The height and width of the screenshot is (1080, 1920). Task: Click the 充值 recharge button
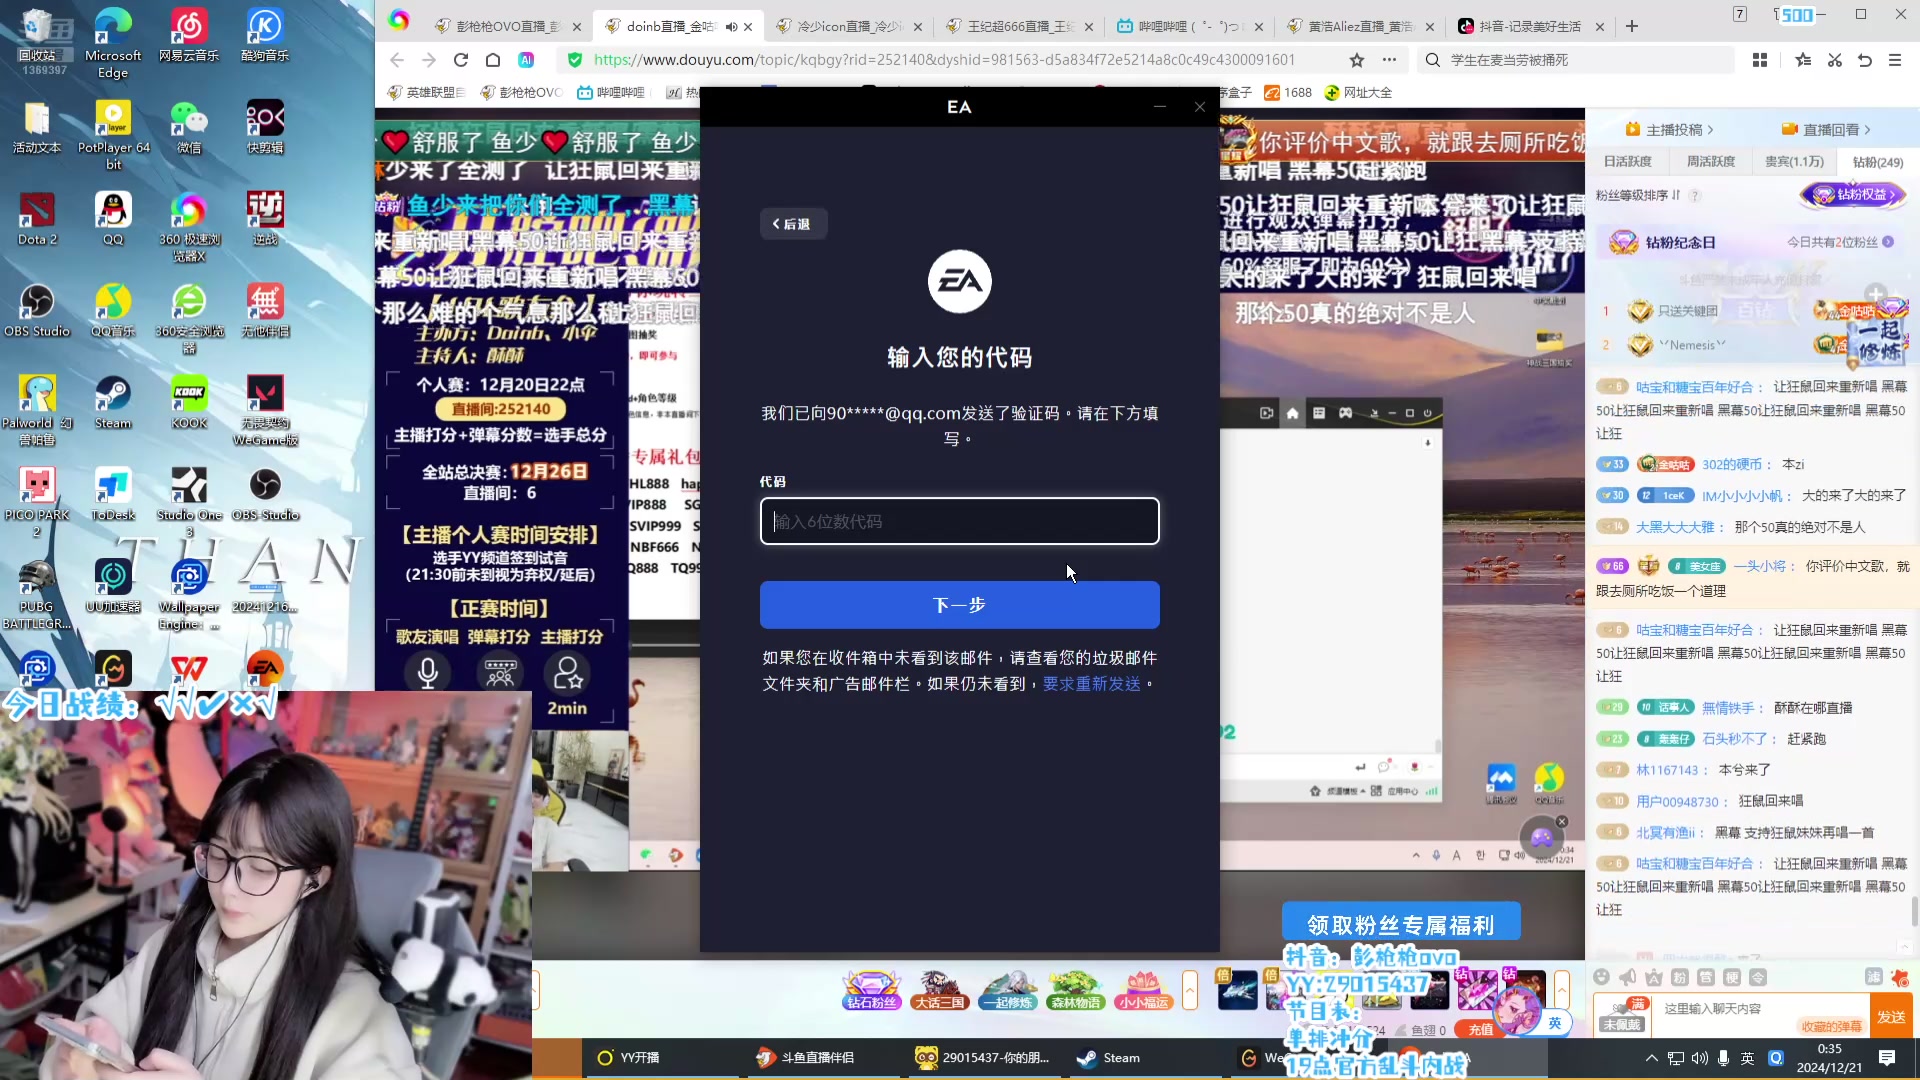pos(1480,1029)
